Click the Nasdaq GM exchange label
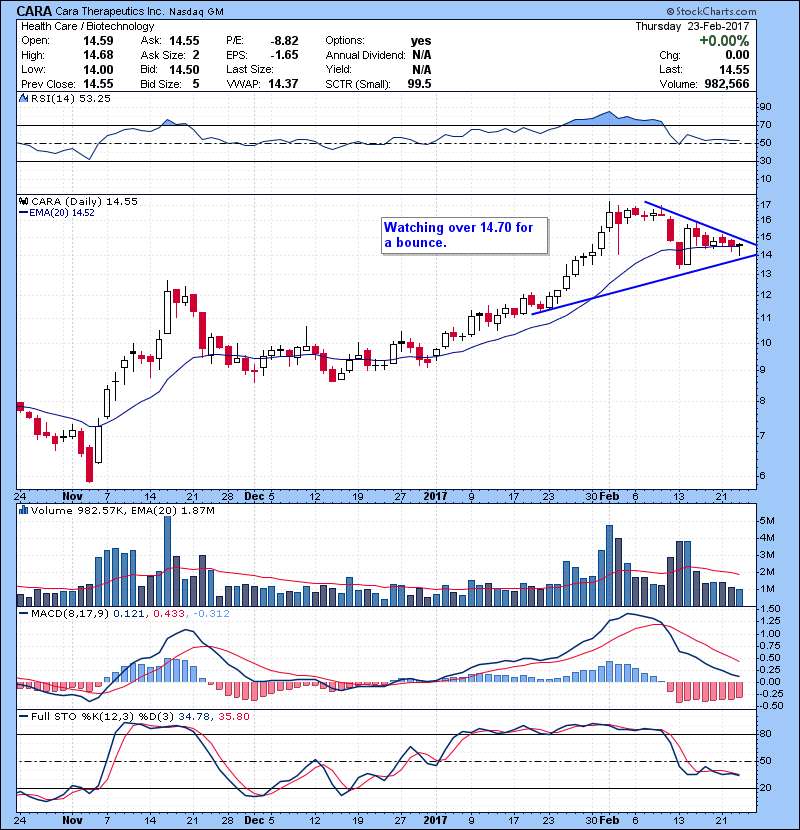800x830 pixels. click(x=196, y=12)
